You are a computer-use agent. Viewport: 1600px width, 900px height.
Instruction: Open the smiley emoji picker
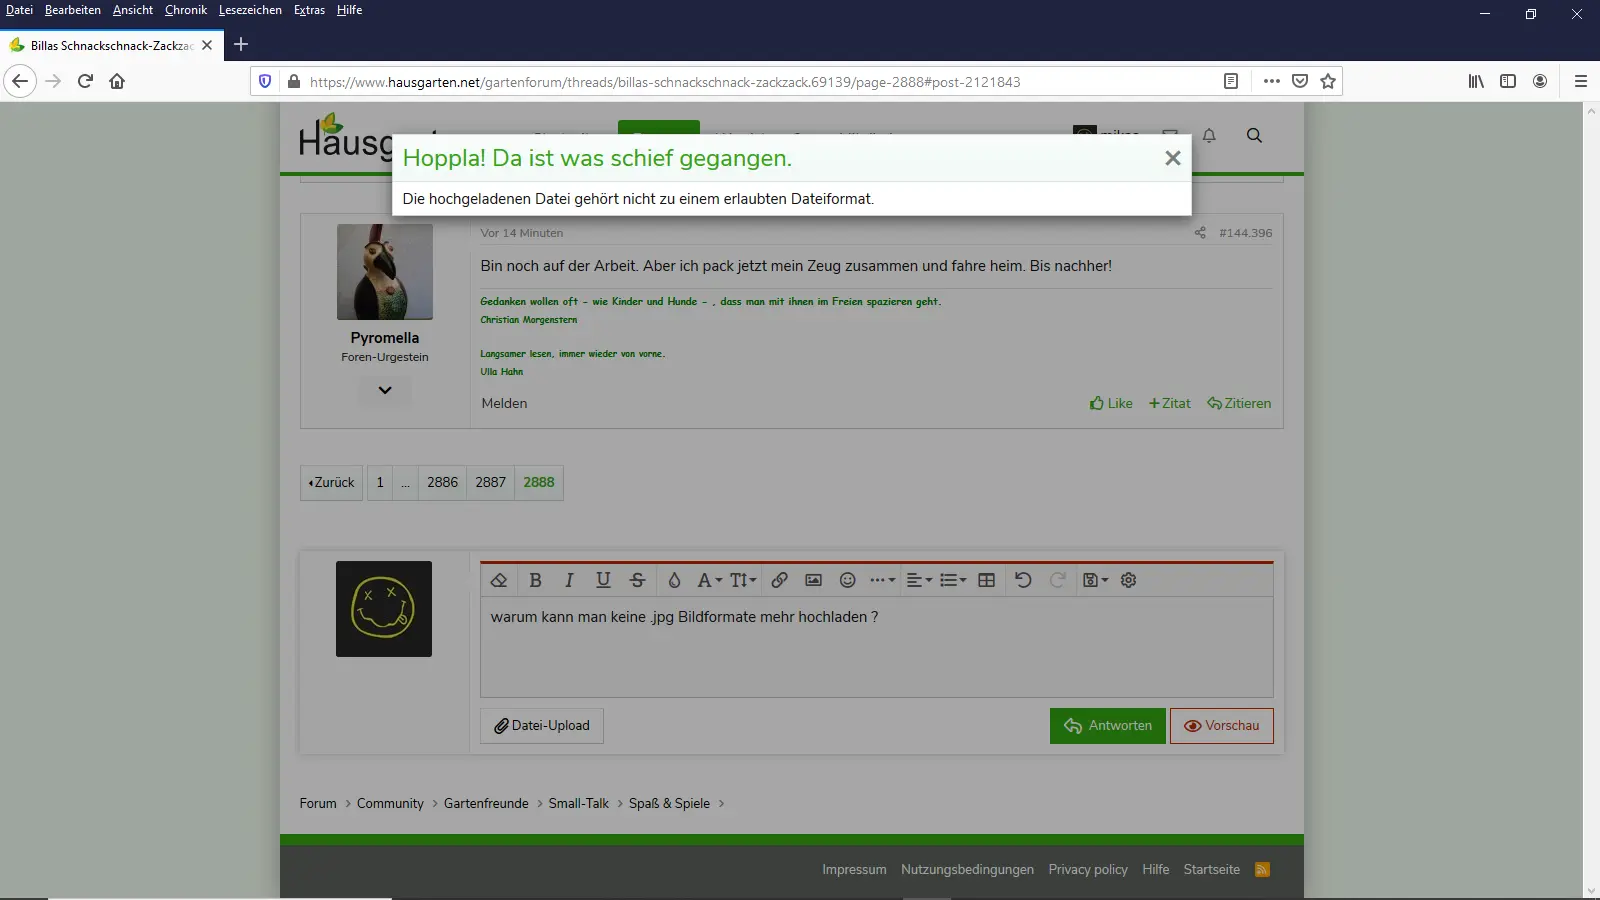pos(848,580)
